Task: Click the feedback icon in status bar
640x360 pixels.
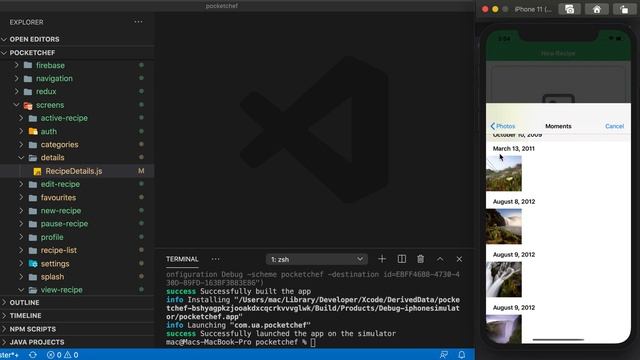Action: (444, 355)
